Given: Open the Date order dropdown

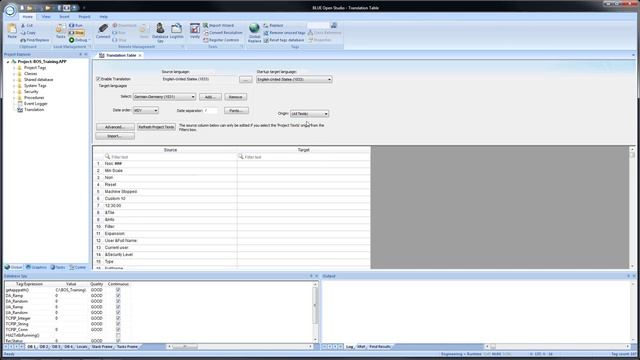Looking at the screenshot, I should pyautogui.click(x=146, y=110).
